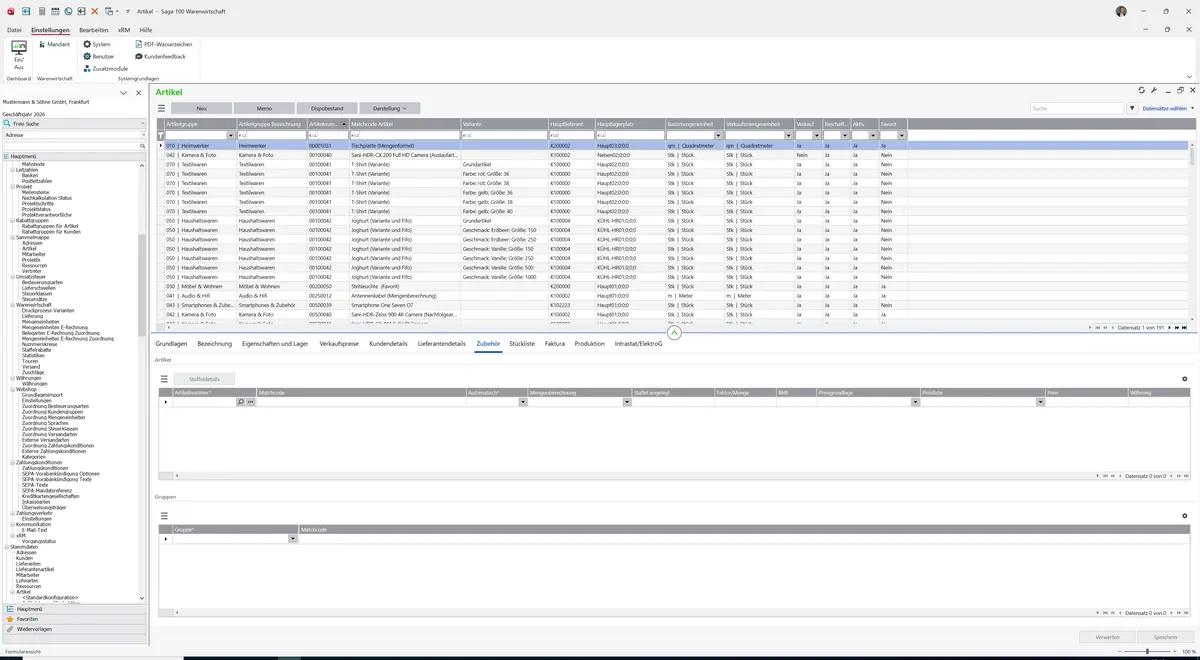This screenshot has height=660, width=1200.
Task: Open Kundenfeedback in the ribbon
Action: tap(160, 56)
